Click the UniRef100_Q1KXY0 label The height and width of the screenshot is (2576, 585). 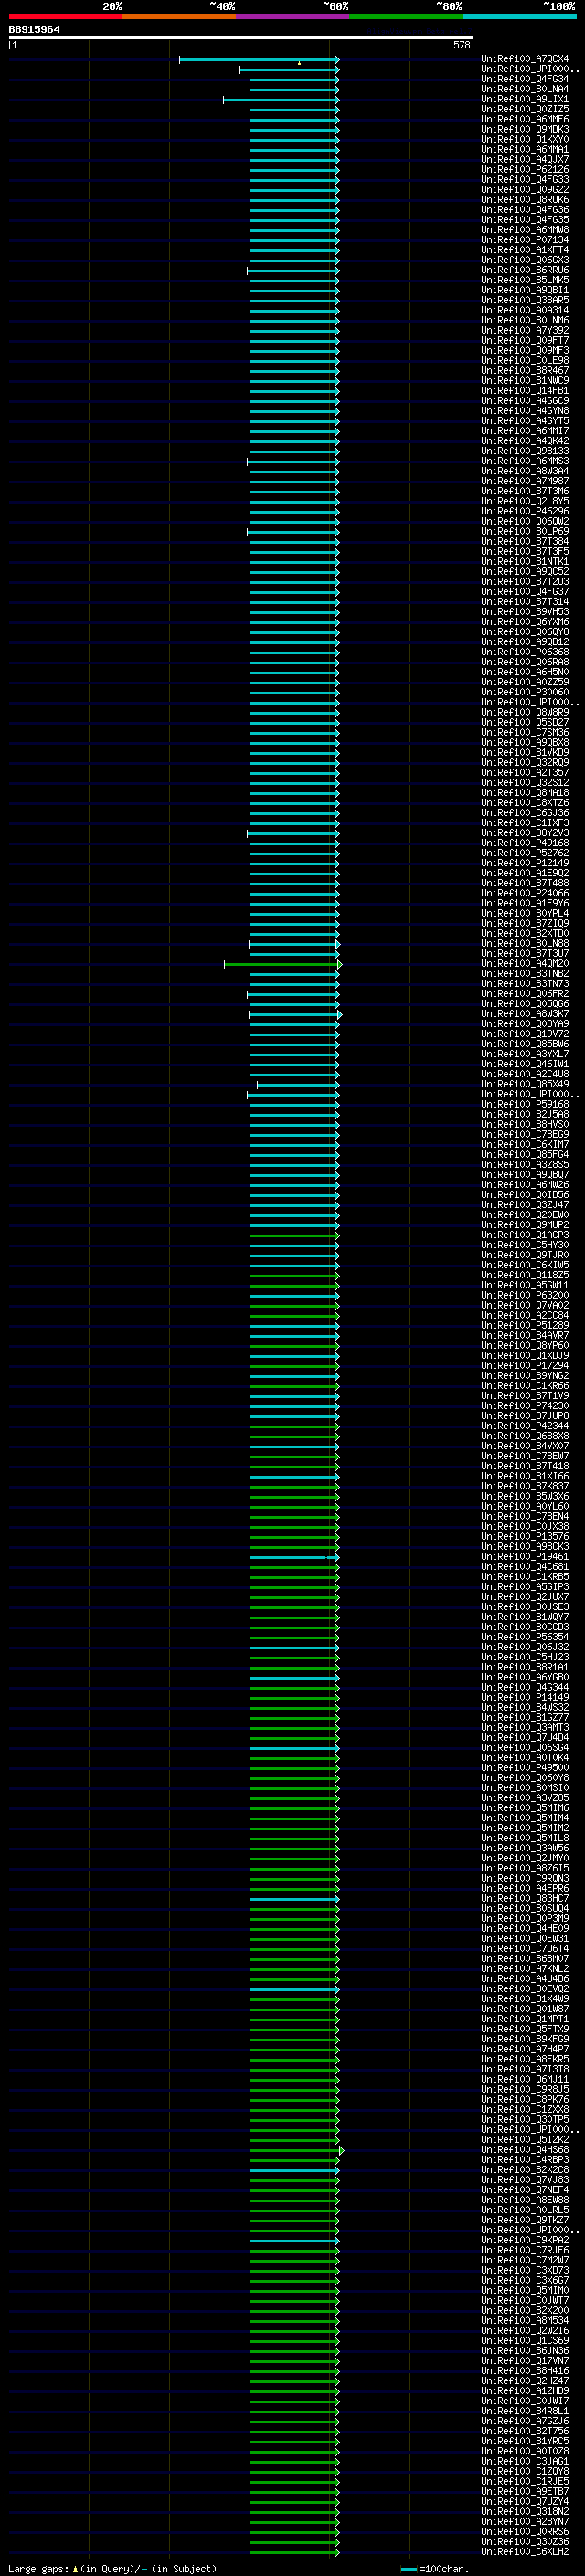pos(525,139)
